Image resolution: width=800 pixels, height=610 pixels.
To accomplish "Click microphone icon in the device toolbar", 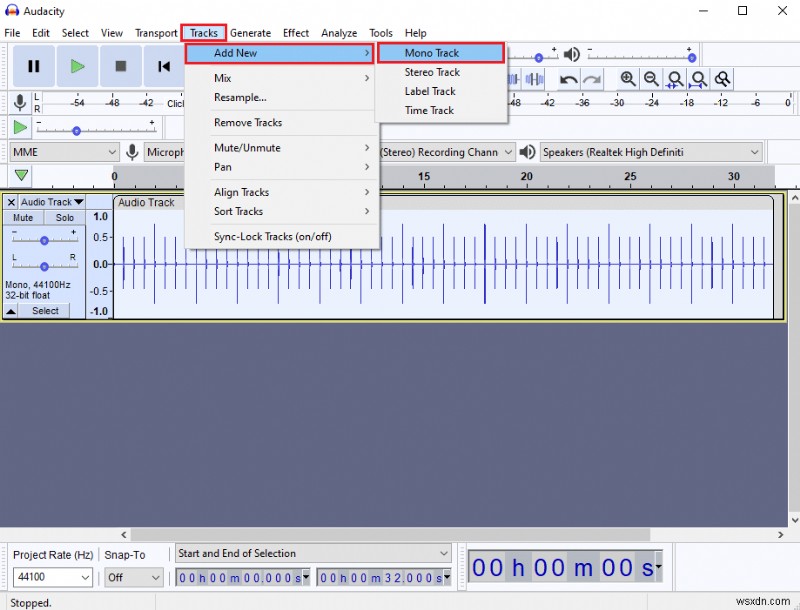I will [x=132, y=152].
